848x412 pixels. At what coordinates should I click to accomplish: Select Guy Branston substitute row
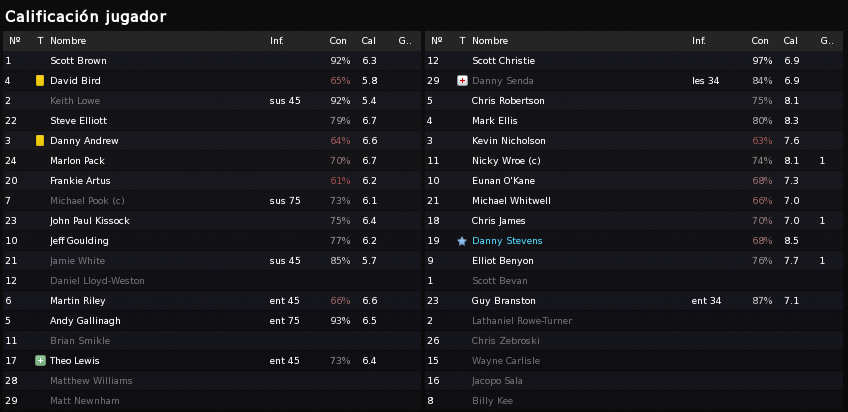coord(634,301)
